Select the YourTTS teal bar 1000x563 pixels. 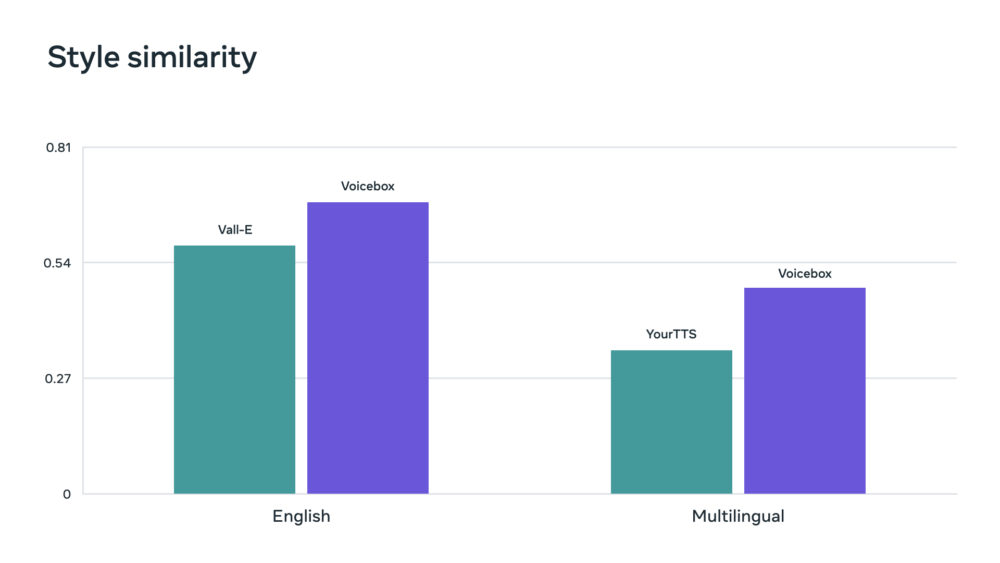(x=672, y=421)
